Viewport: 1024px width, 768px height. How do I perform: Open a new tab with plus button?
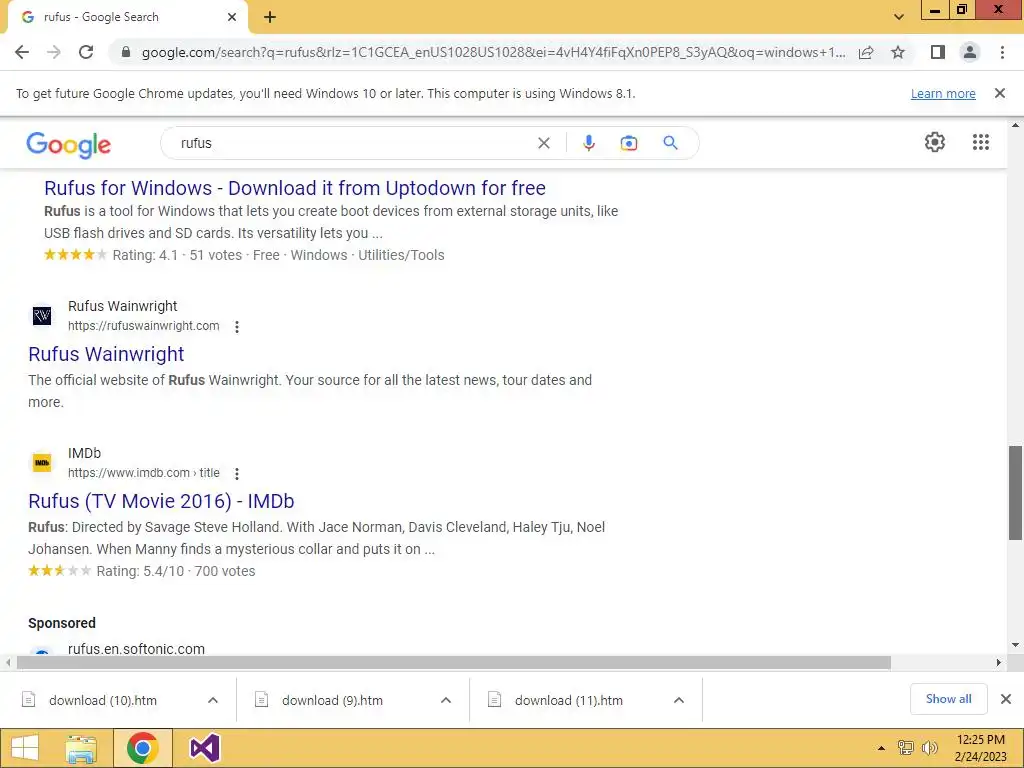coord(270,17)
